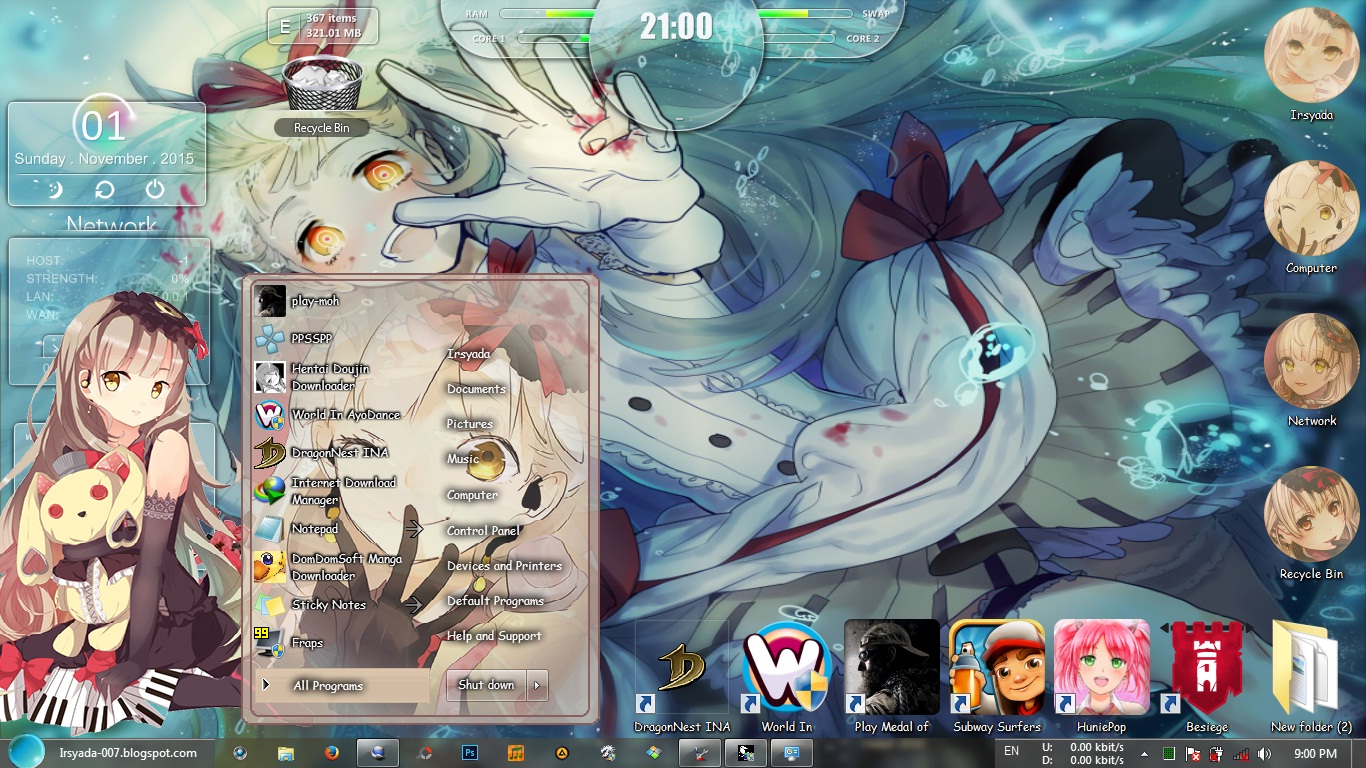Open the Irsyada user folder link
Viewport: 1366px width, 768px height.
469,354
